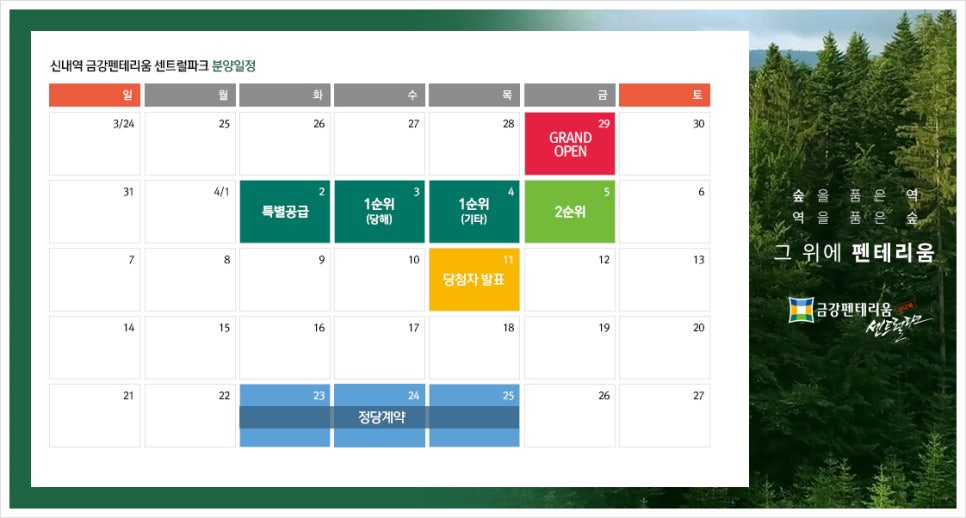Click date 12 in the calendar
The image size is (966, 518).
click(x=570, y=280)
